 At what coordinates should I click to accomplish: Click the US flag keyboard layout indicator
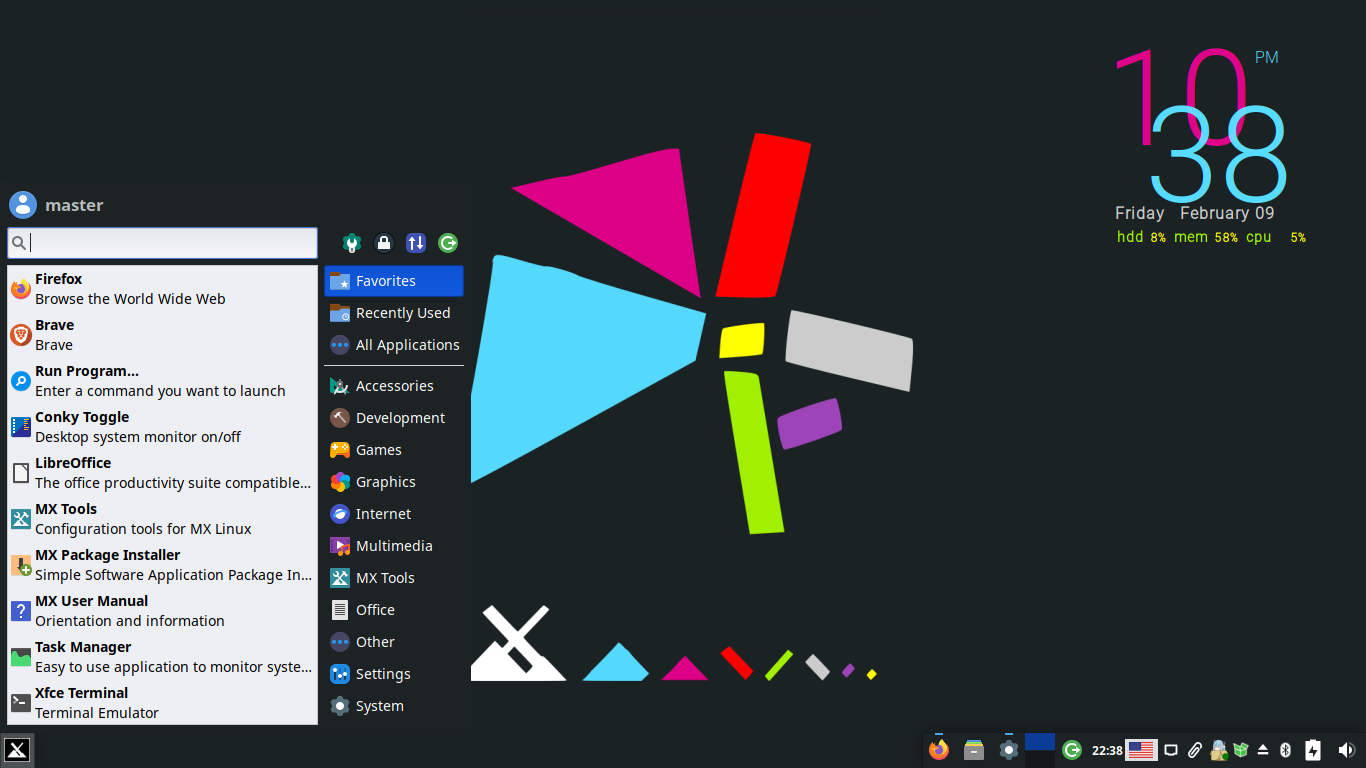[x=1141, y=750]
